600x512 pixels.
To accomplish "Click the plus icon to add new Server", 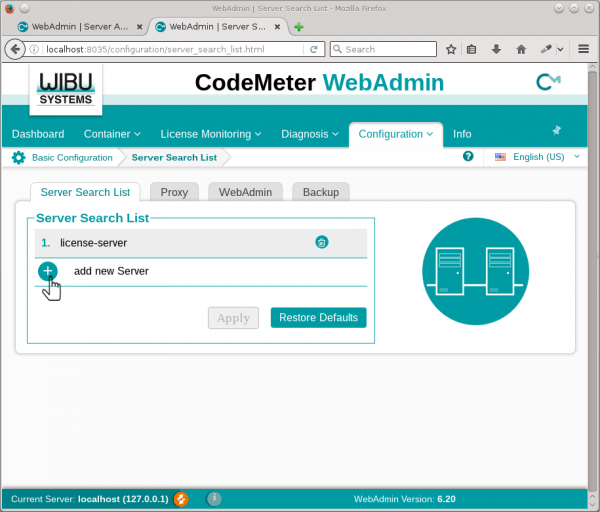I will (x=48, y=271).
